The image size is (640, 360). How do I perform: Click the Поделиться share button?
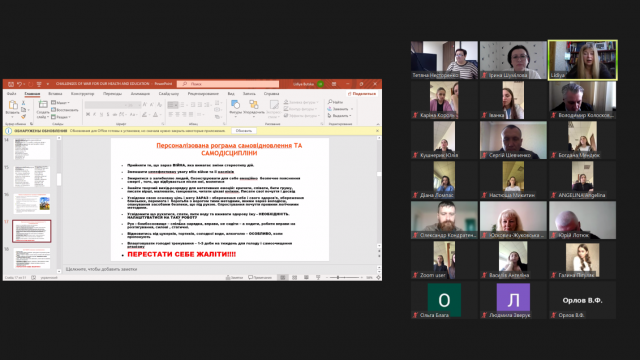(362, 94)
